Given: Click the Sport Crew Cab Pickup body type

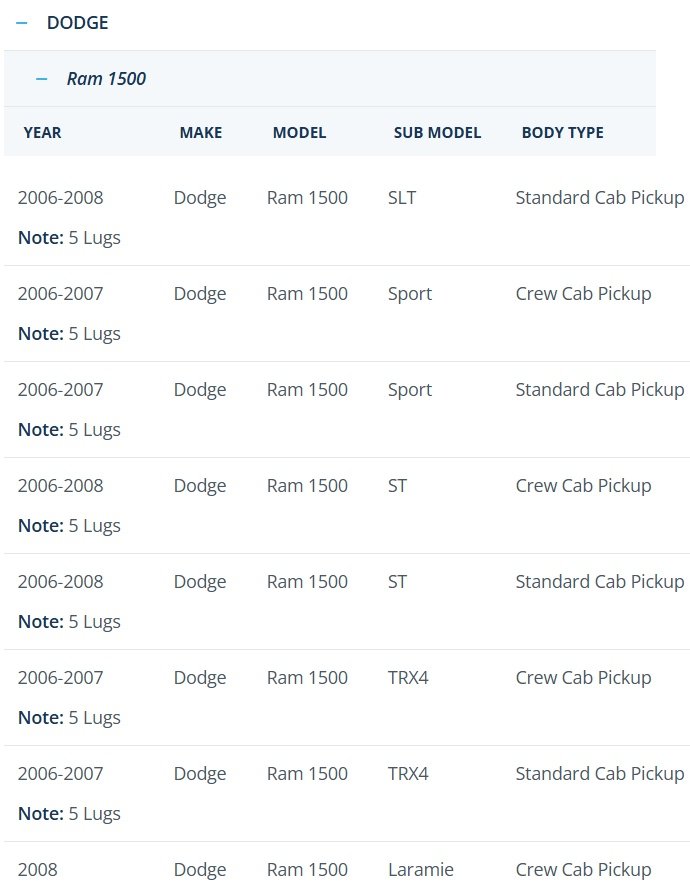Looking at the screenshot, I should pos(584,294).
